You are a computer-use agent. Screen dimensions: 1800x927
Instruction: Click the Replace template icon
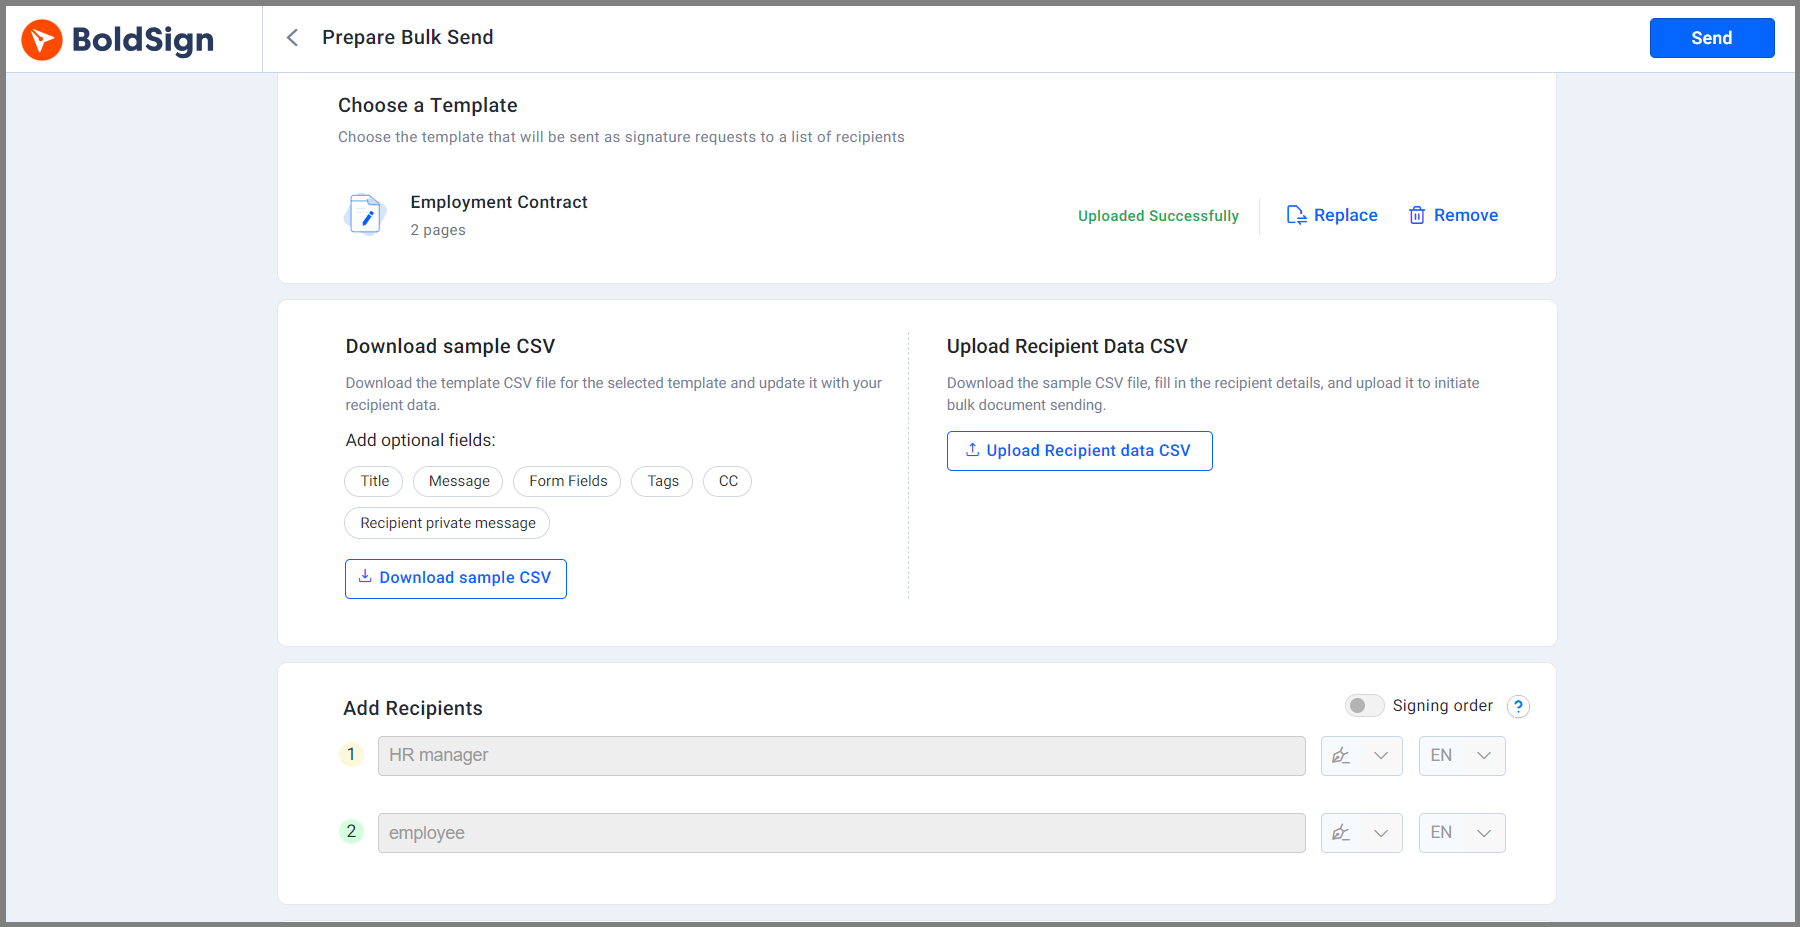1296,215
